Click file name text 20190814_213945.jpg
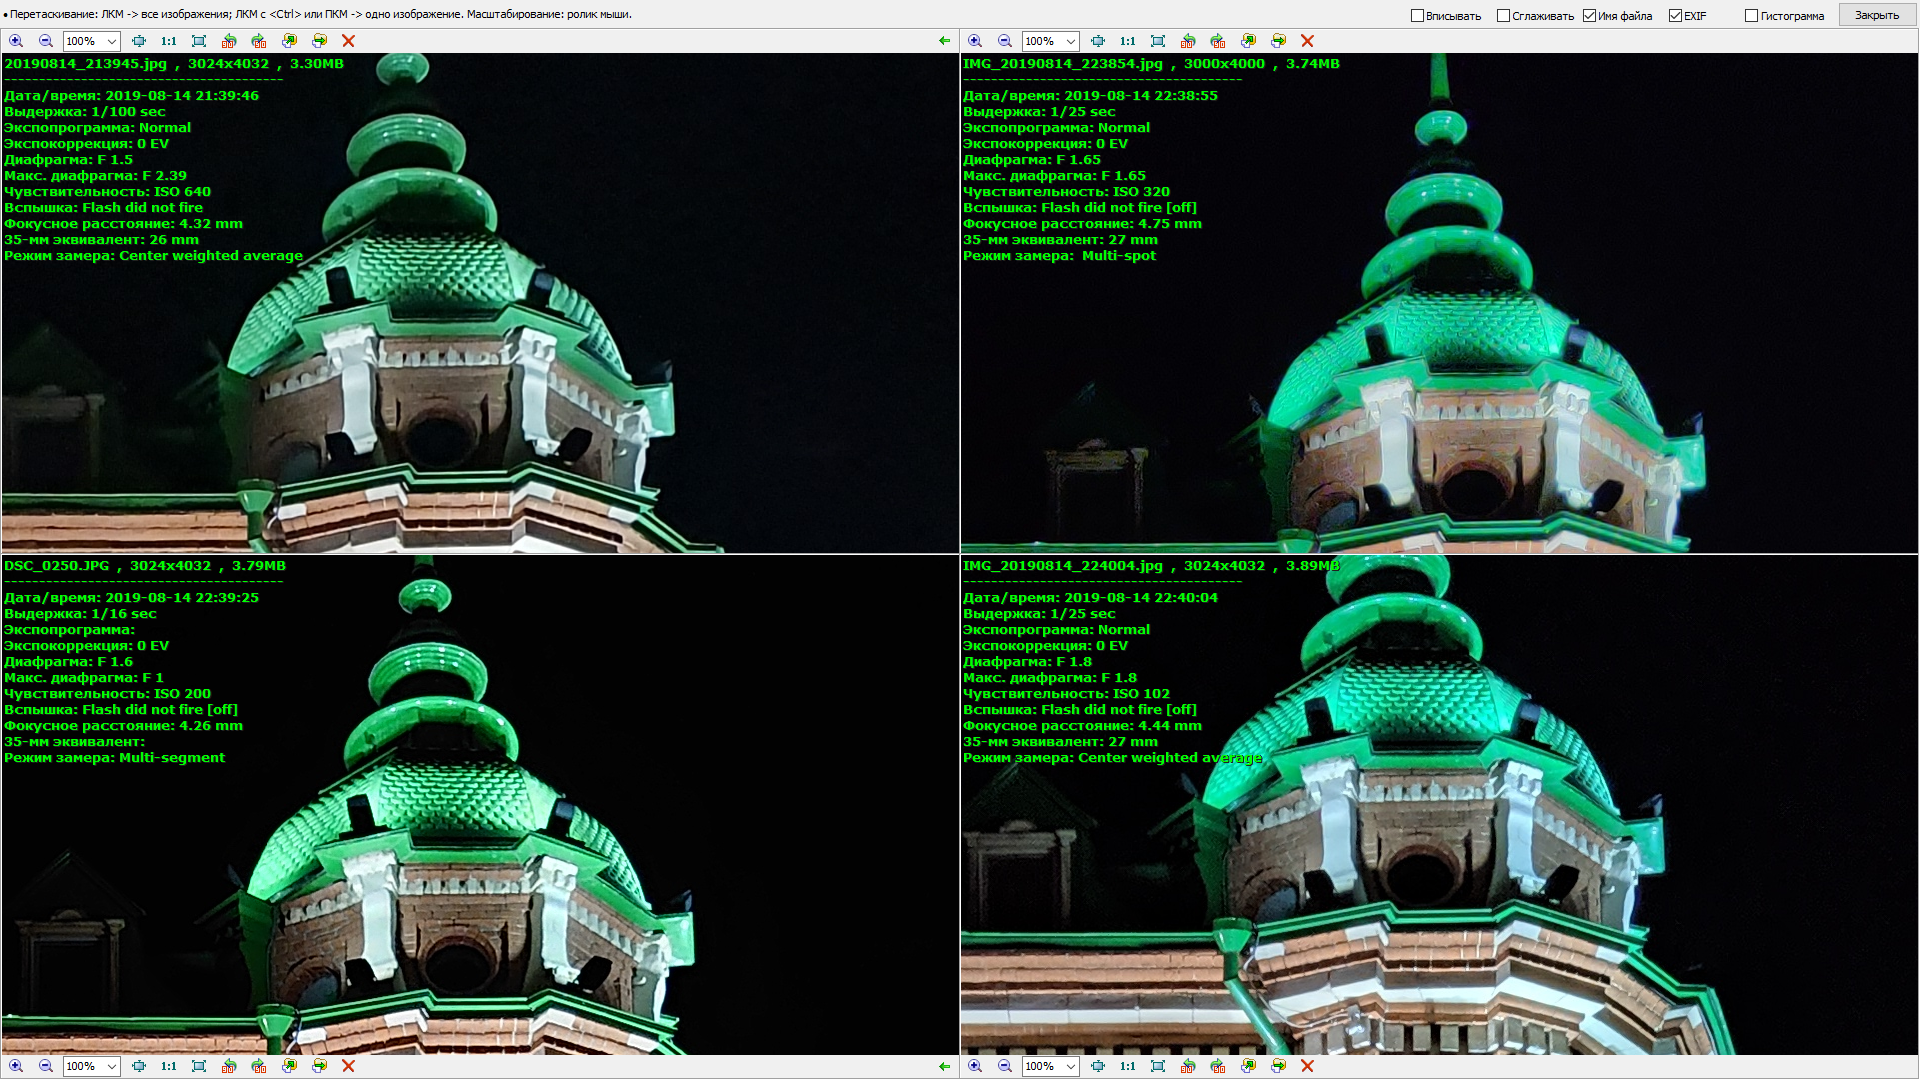The image size is (1920, 1080). (86, 63)
